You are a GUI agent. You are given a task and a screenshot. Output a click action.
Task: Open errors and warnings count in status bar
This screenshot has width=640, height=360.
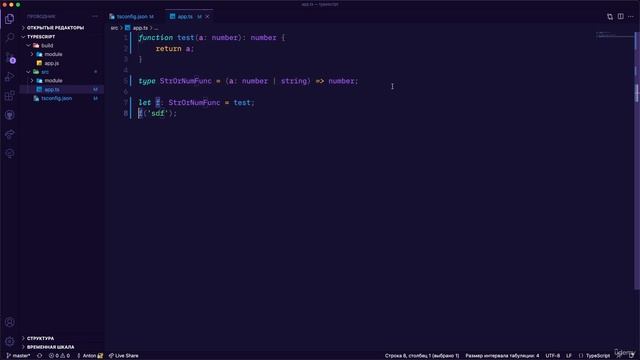59,356
